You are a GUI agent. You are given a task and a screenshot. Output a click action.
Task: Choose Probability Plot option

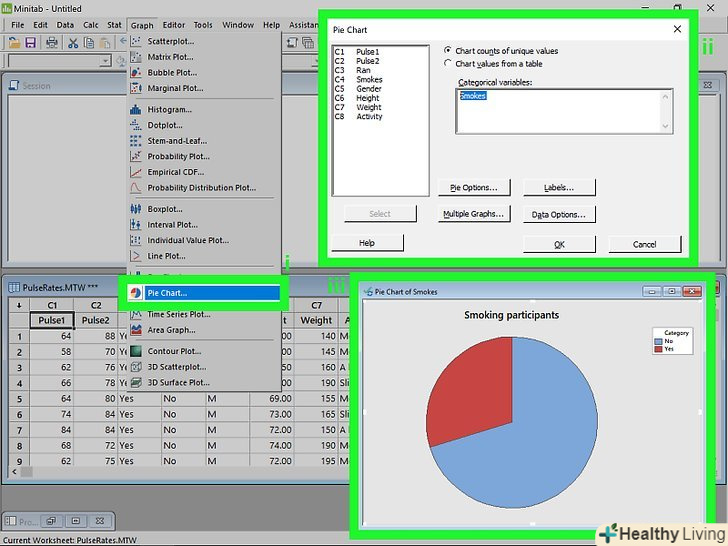click(x=178, y=156)
